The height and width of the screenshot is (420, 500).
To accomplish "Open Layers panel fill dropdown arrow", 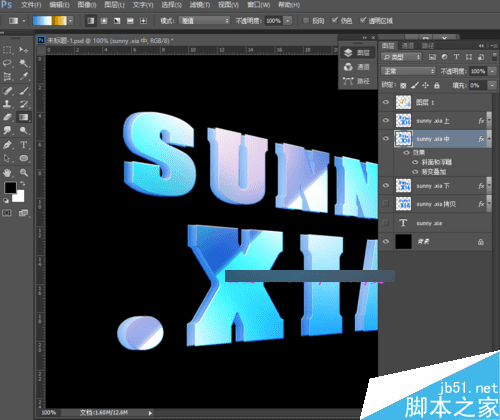I will [x=492, y=86].
